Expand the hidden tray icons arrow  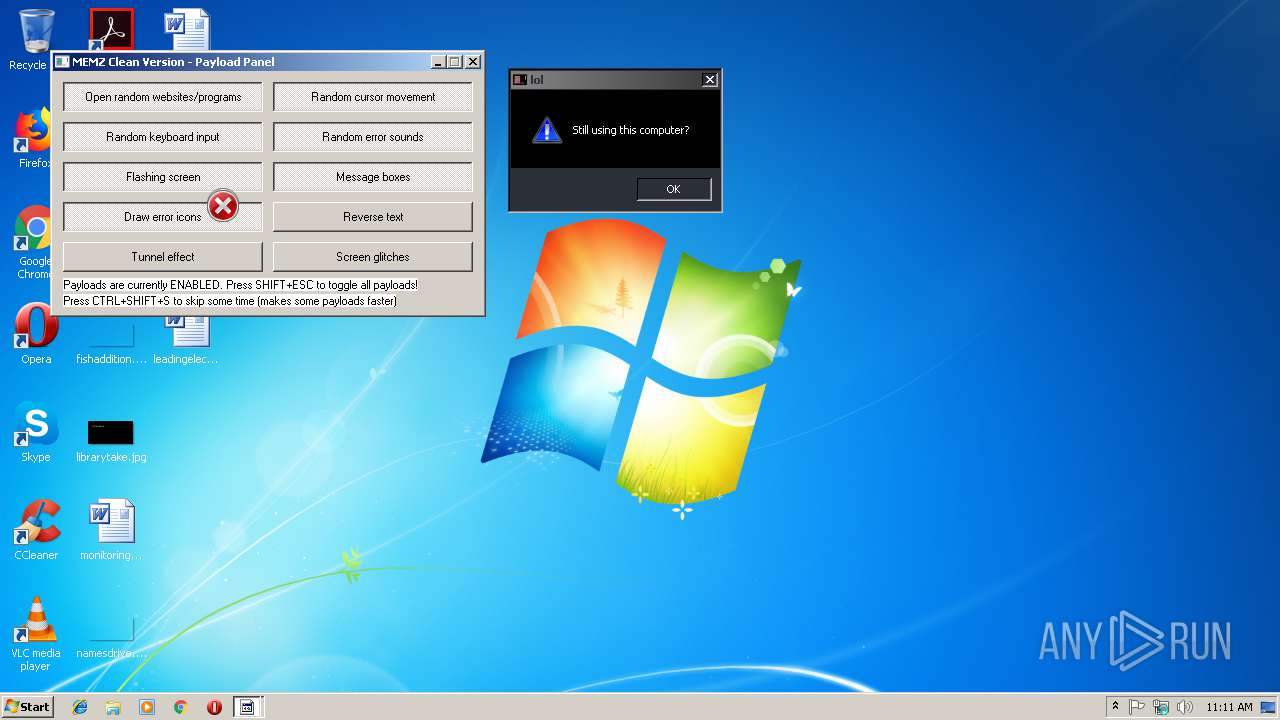coord(1115,707)
